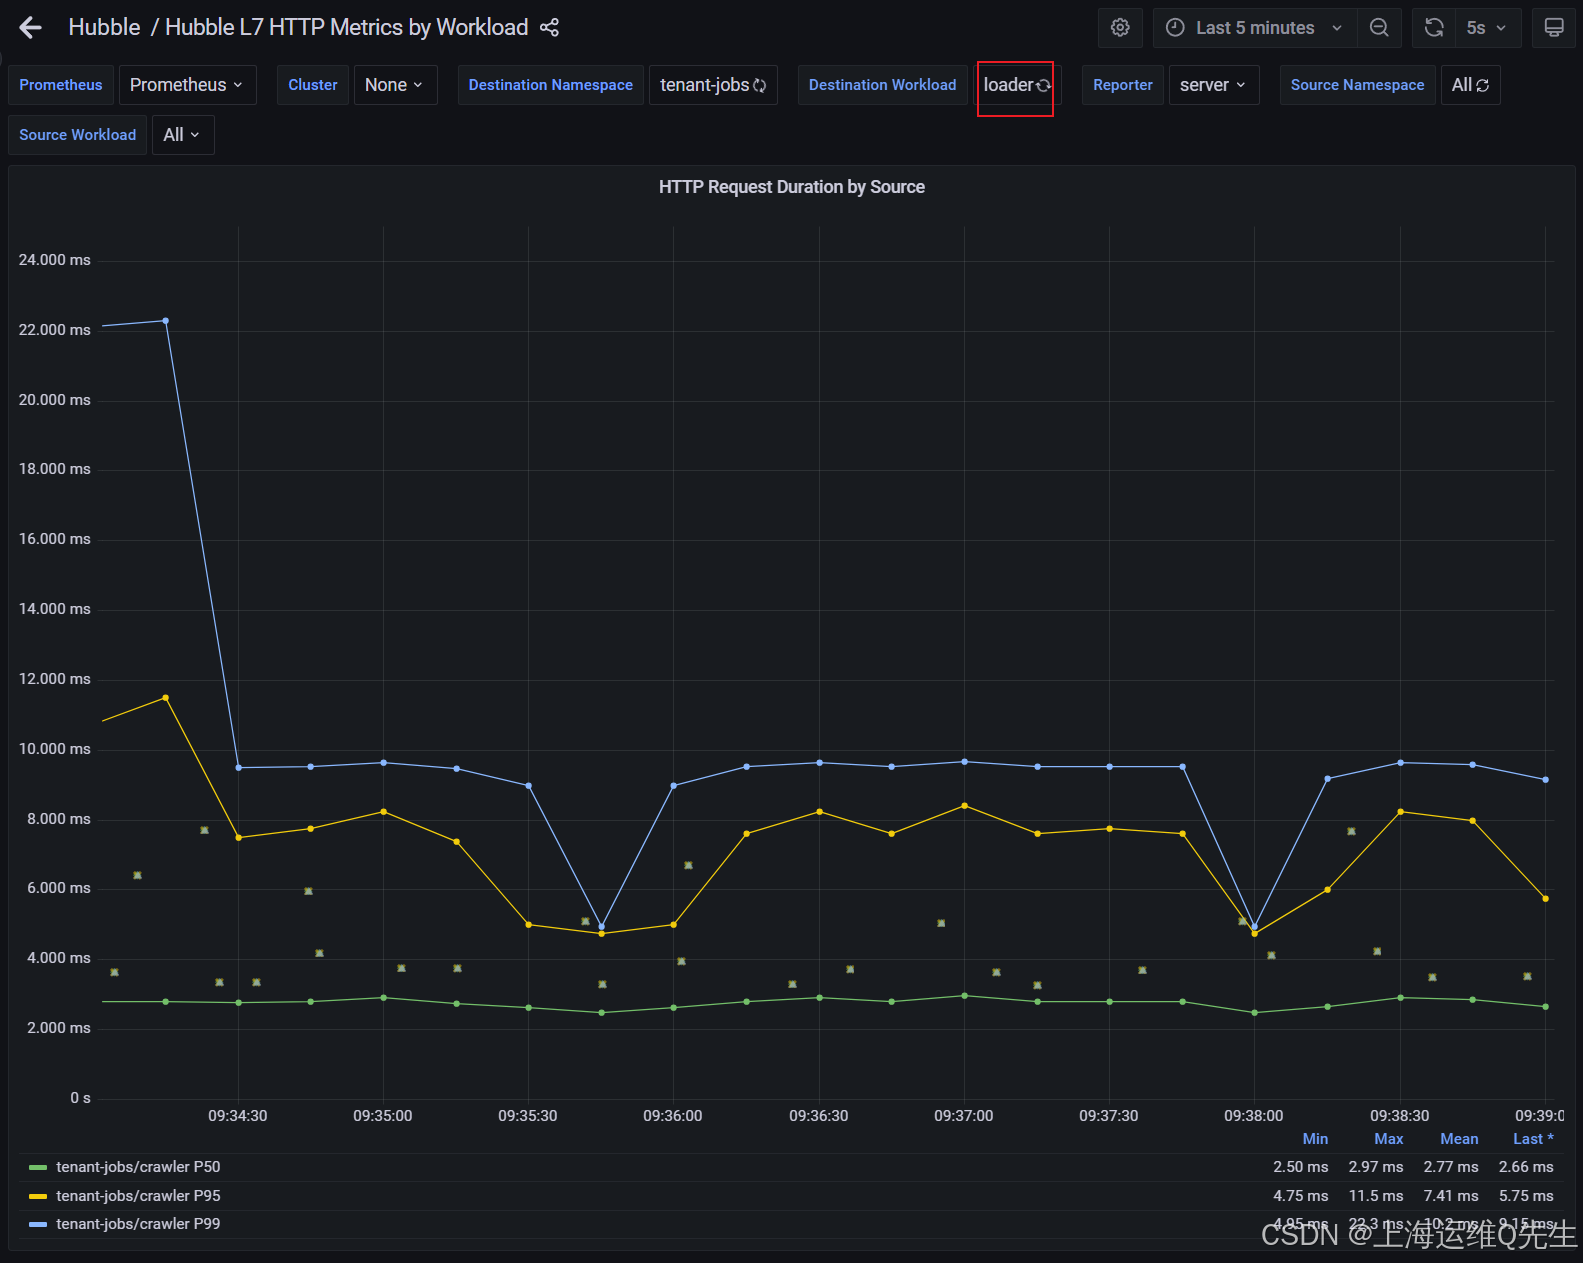
Task: Open the 5s refresh interval dropdown
Action: pos(1487,28)
